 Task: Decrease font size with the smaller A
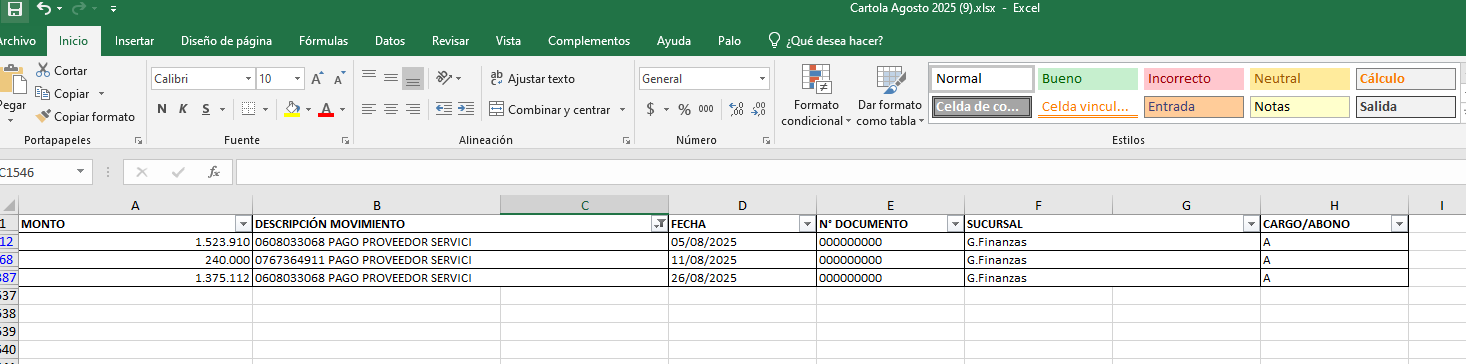[x=340, y=79]
